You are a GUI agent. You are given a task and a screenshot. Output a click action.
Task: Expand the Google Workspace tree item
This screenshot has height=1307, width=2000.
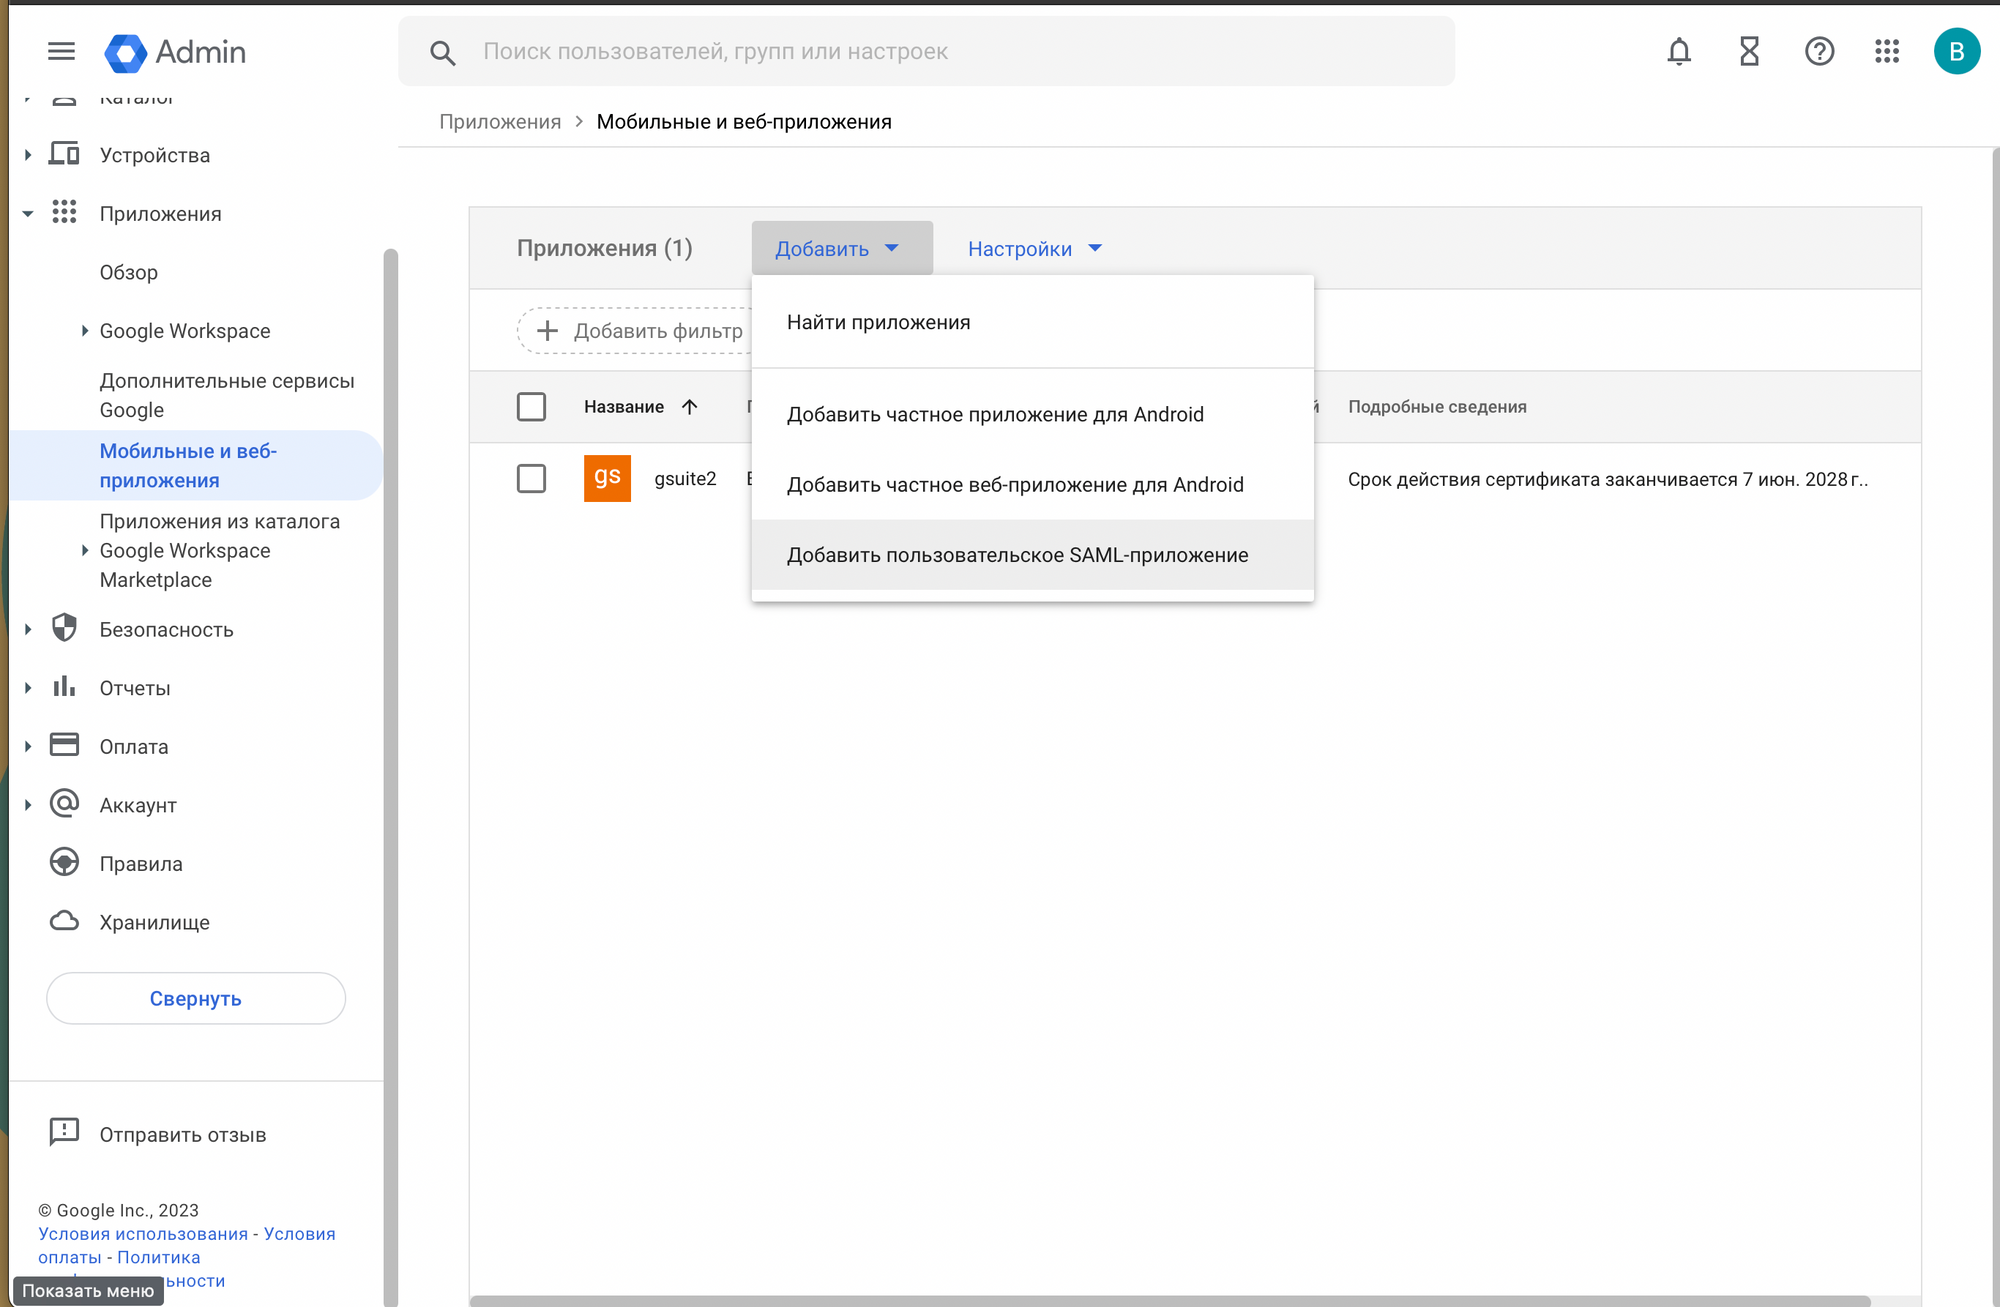(85, 331)
